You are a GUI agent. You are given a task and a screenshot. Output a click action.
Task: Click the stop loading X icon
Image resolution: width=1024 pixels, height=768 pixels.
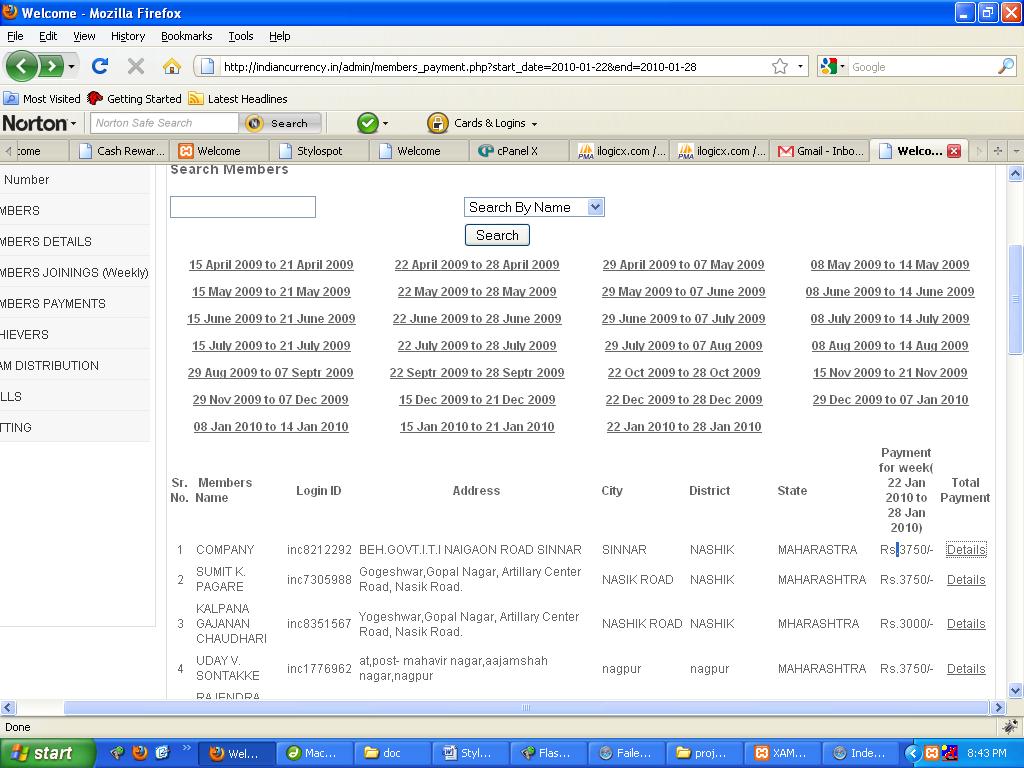[136, 66]
